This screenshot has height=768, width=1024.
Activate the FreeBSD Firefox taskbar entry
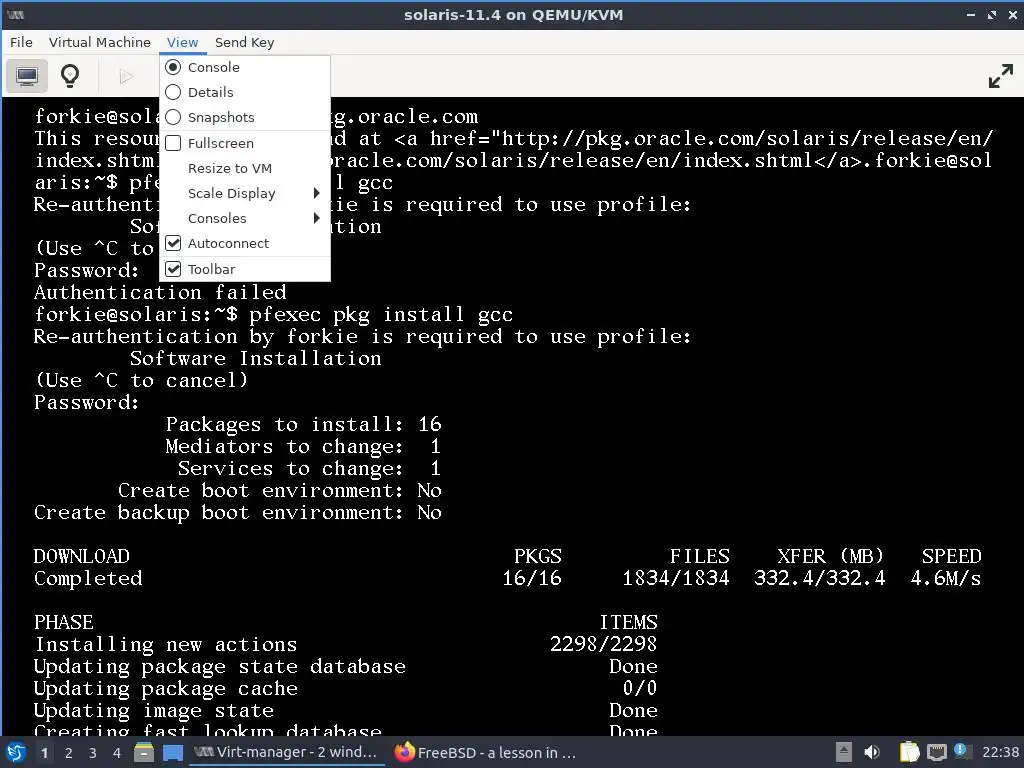pyautogui.click(x=485, y=752)
